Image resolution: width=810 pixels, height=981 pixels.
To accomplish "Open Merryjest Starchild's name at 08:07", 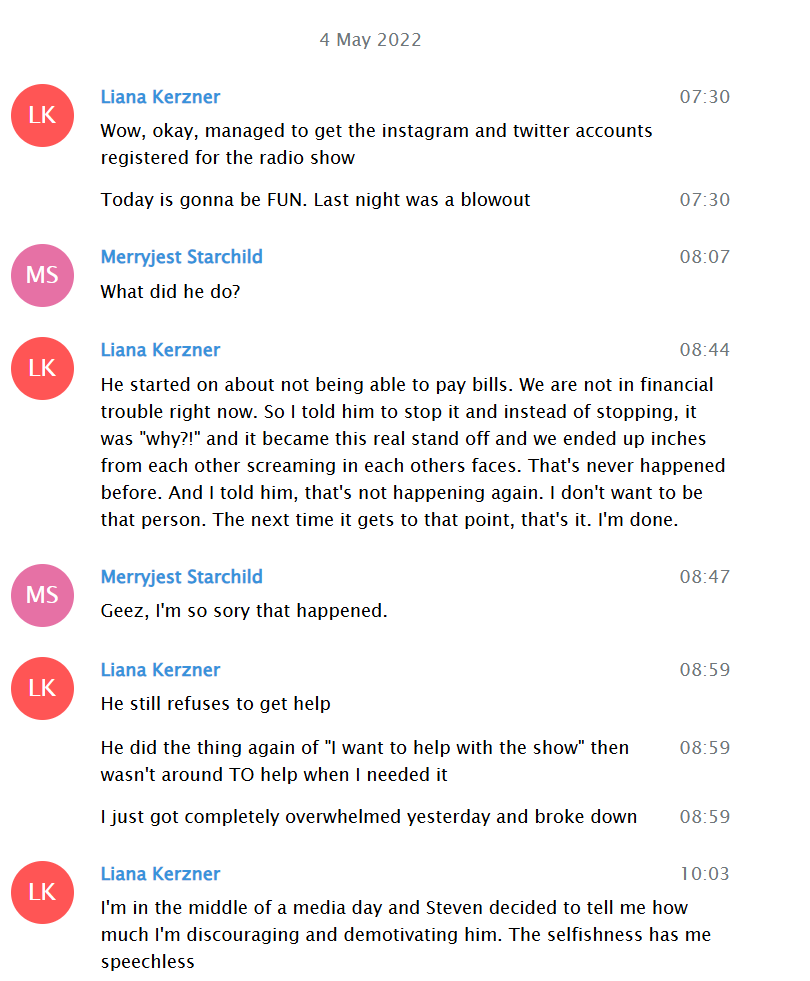I will (181, 257).
